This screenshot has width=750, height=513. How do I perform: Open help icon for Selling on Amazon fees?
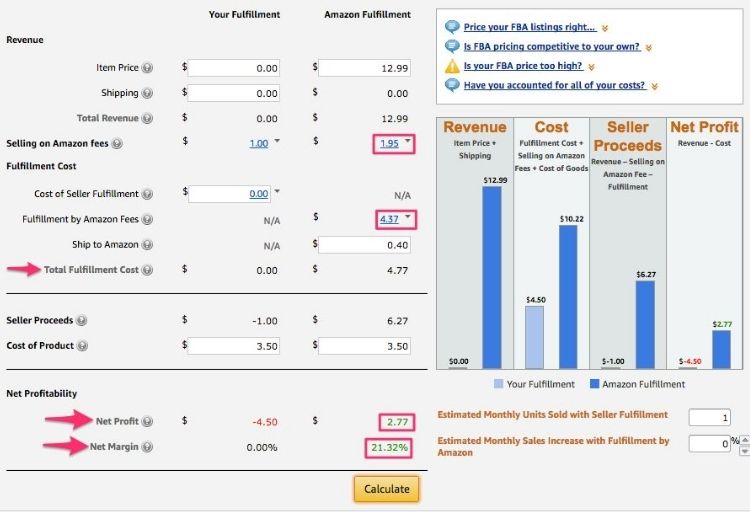(x=117, y=143)
